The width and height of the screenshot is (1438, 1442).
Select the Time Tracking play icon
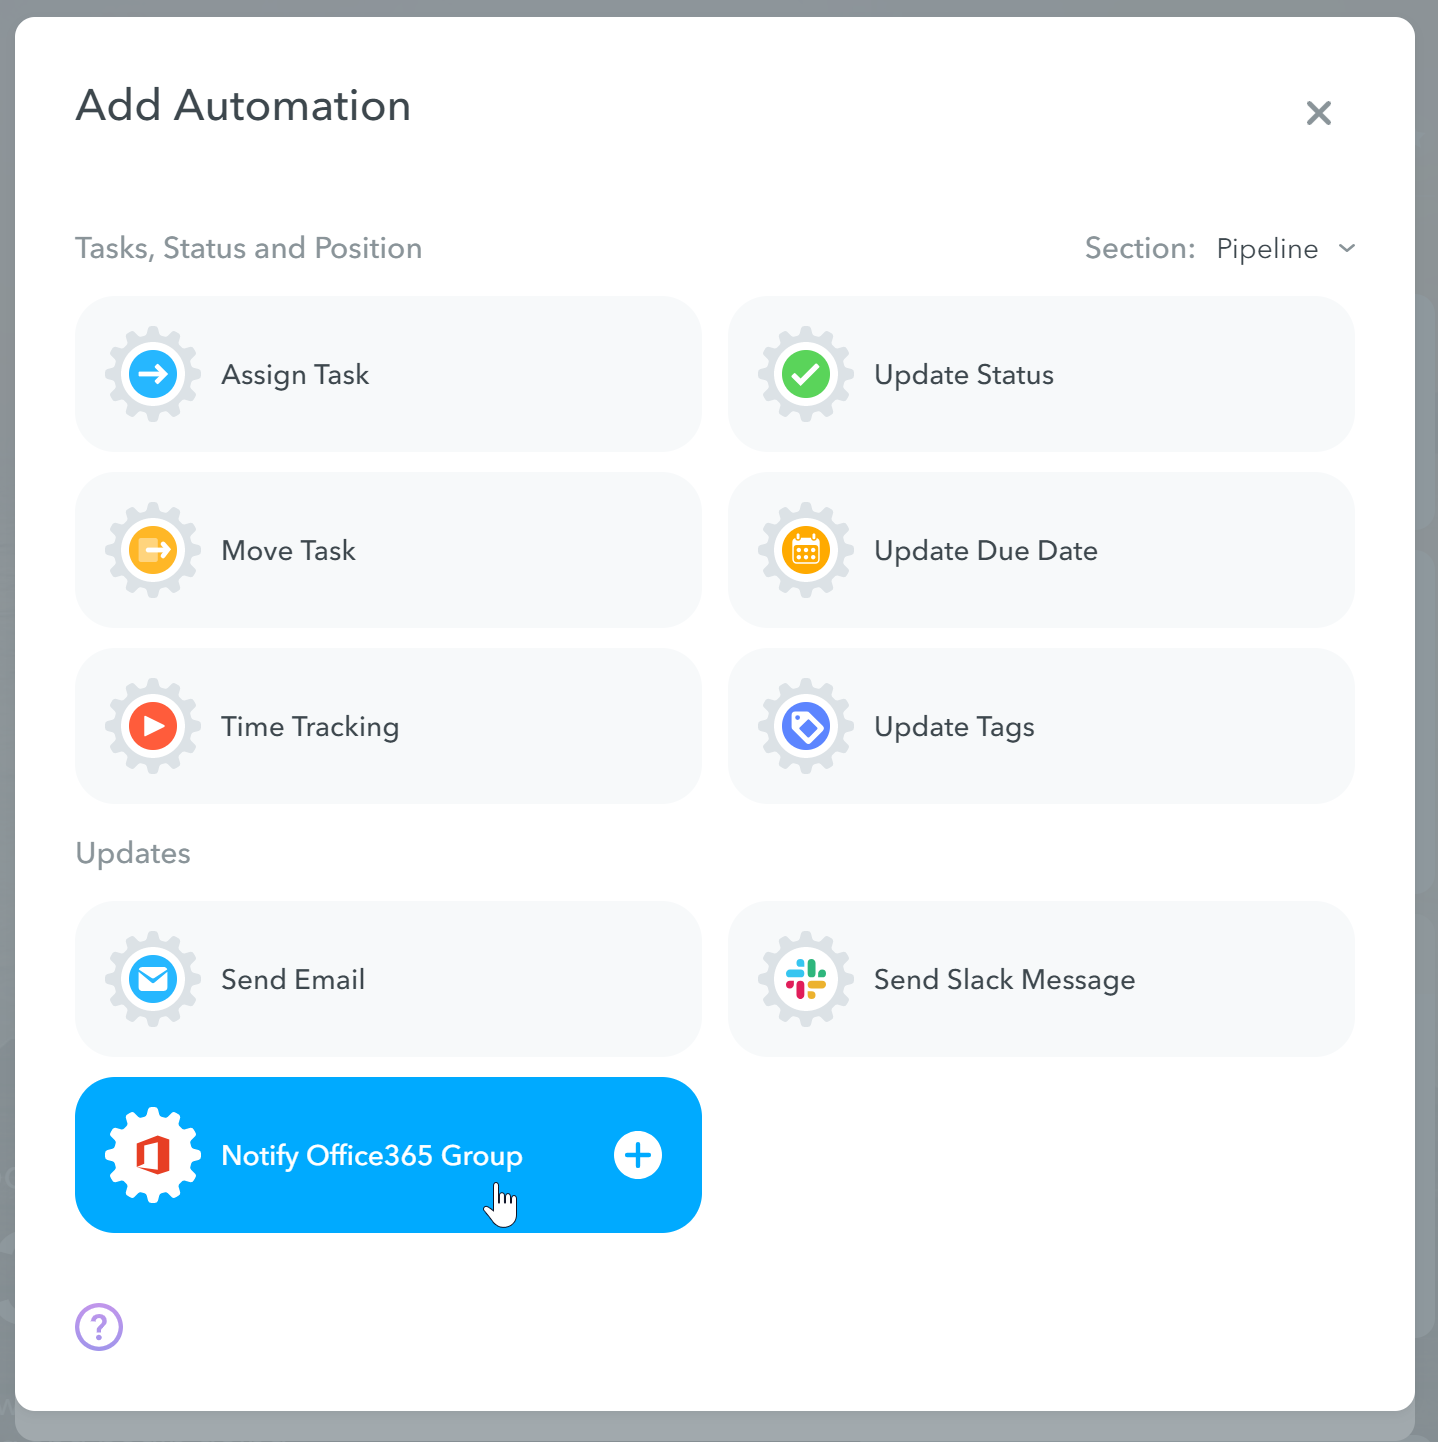[x=152, y=726]
